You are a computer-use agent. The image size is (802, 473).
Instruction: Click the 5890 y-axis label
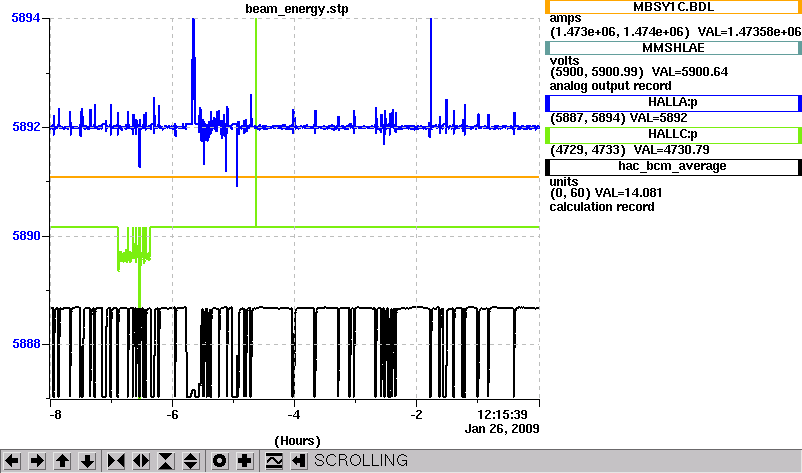(26, 236)
